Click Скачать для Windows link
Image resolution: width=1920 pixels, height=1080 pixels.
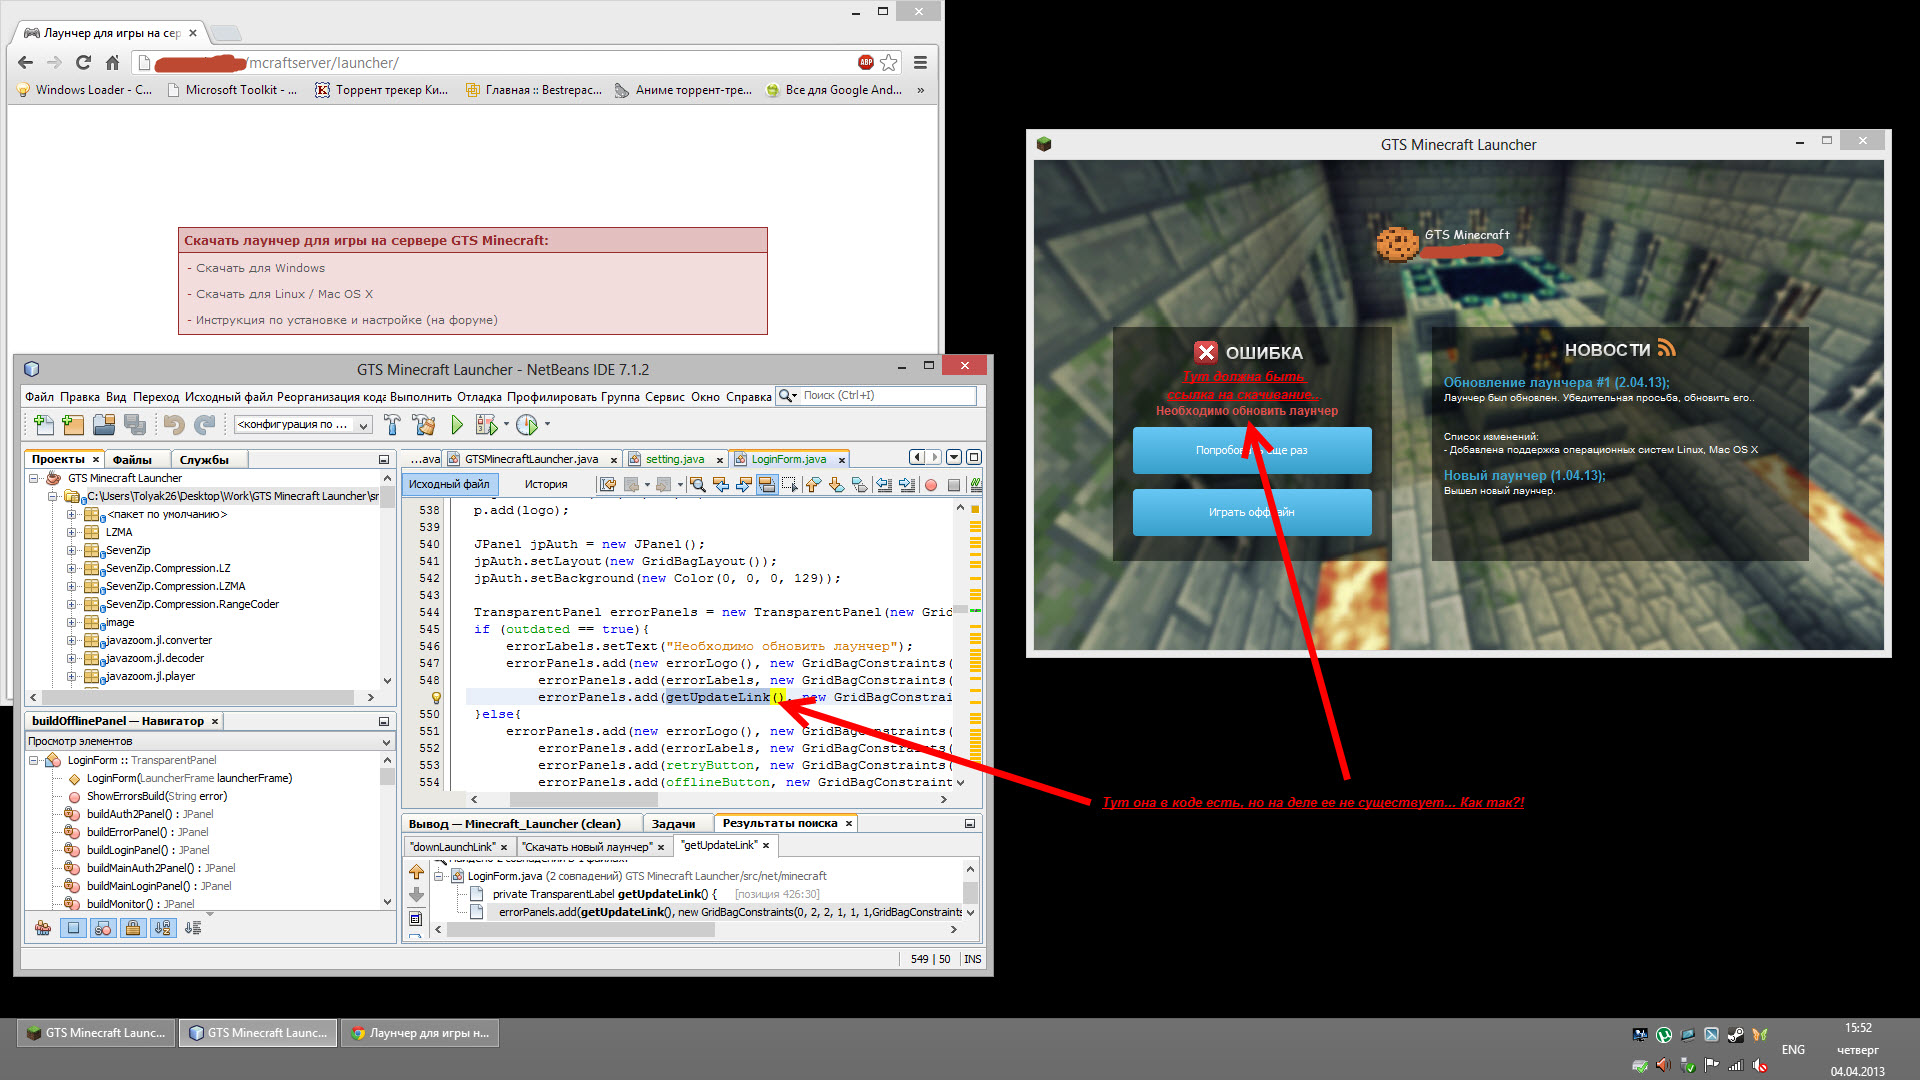coord(260,268)
